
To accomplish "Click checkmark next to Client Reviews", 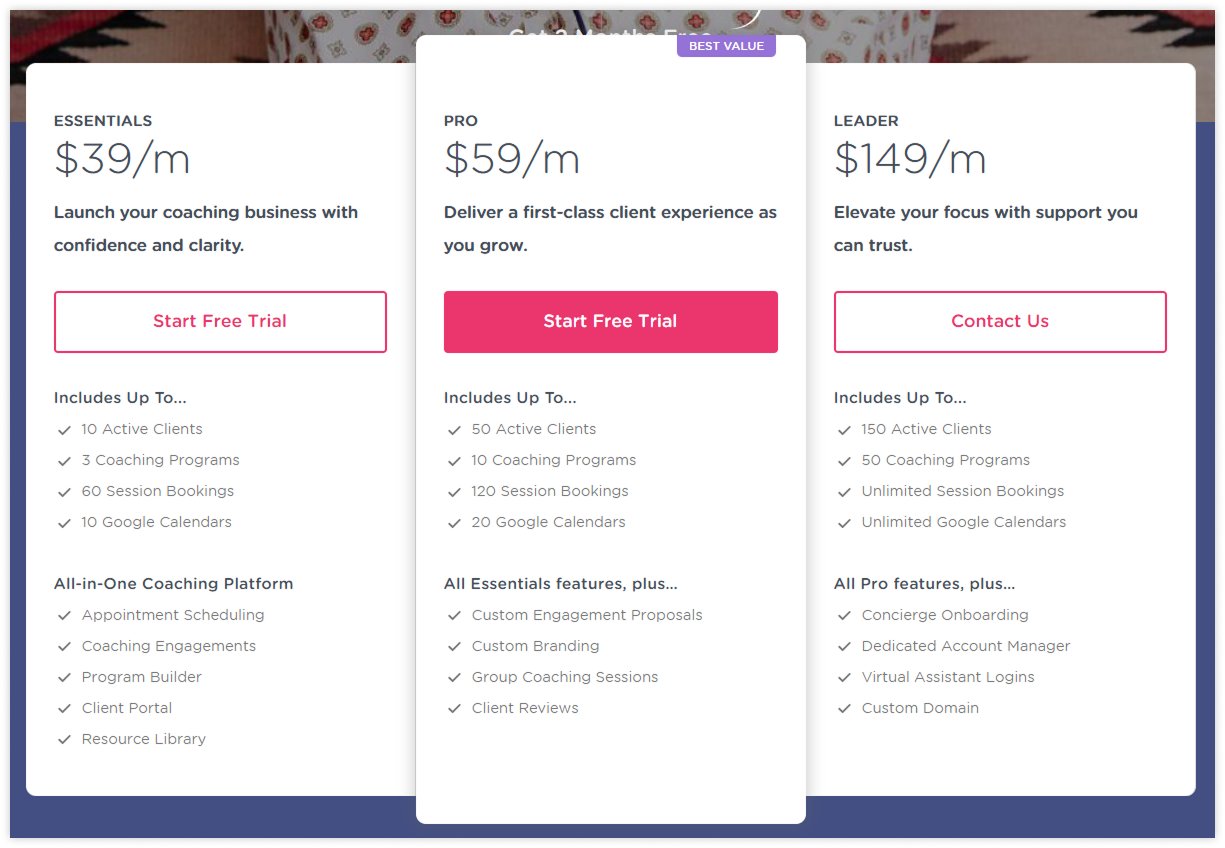I will click(x=455, y=709).
